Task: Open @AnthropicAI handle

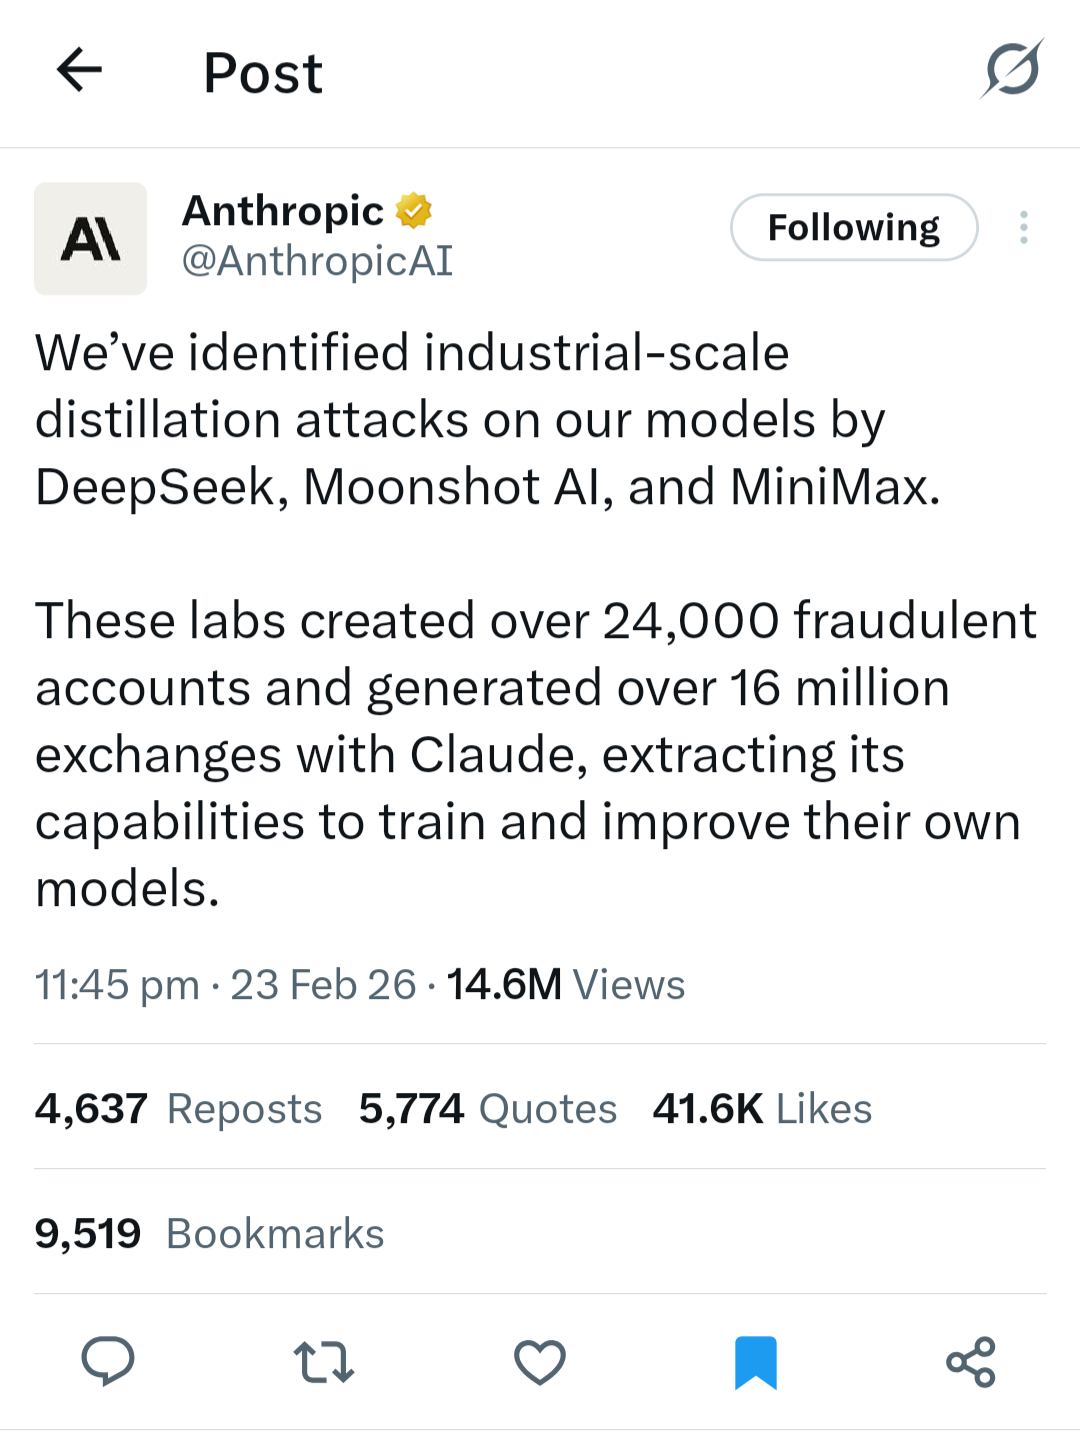Action: [x=317, y=260]
